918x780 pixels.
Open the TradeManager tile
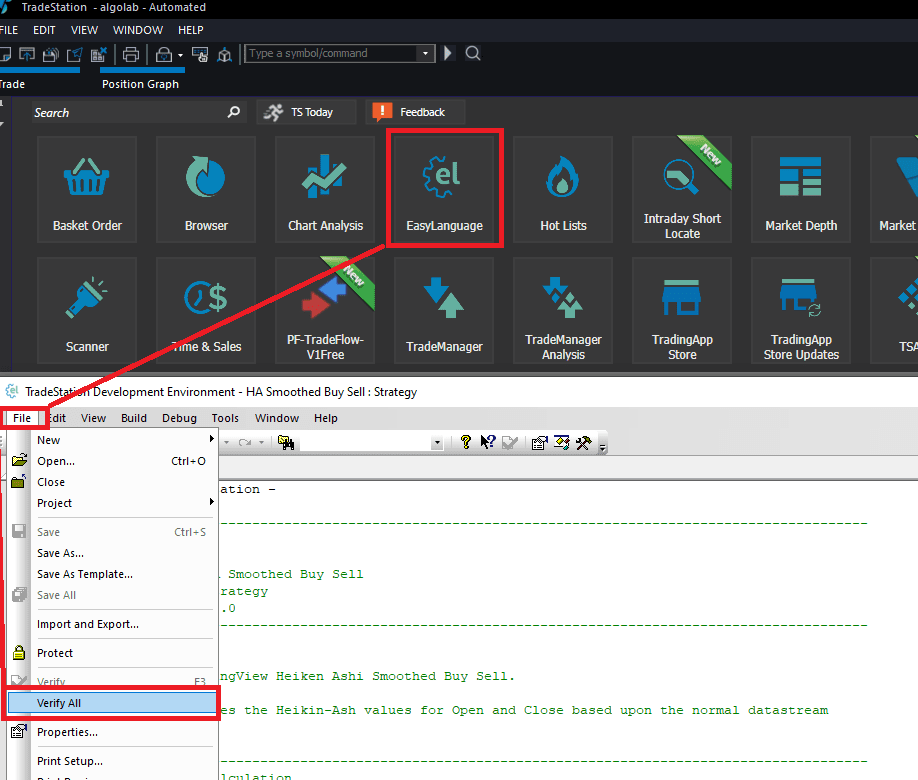pos(444,308)
